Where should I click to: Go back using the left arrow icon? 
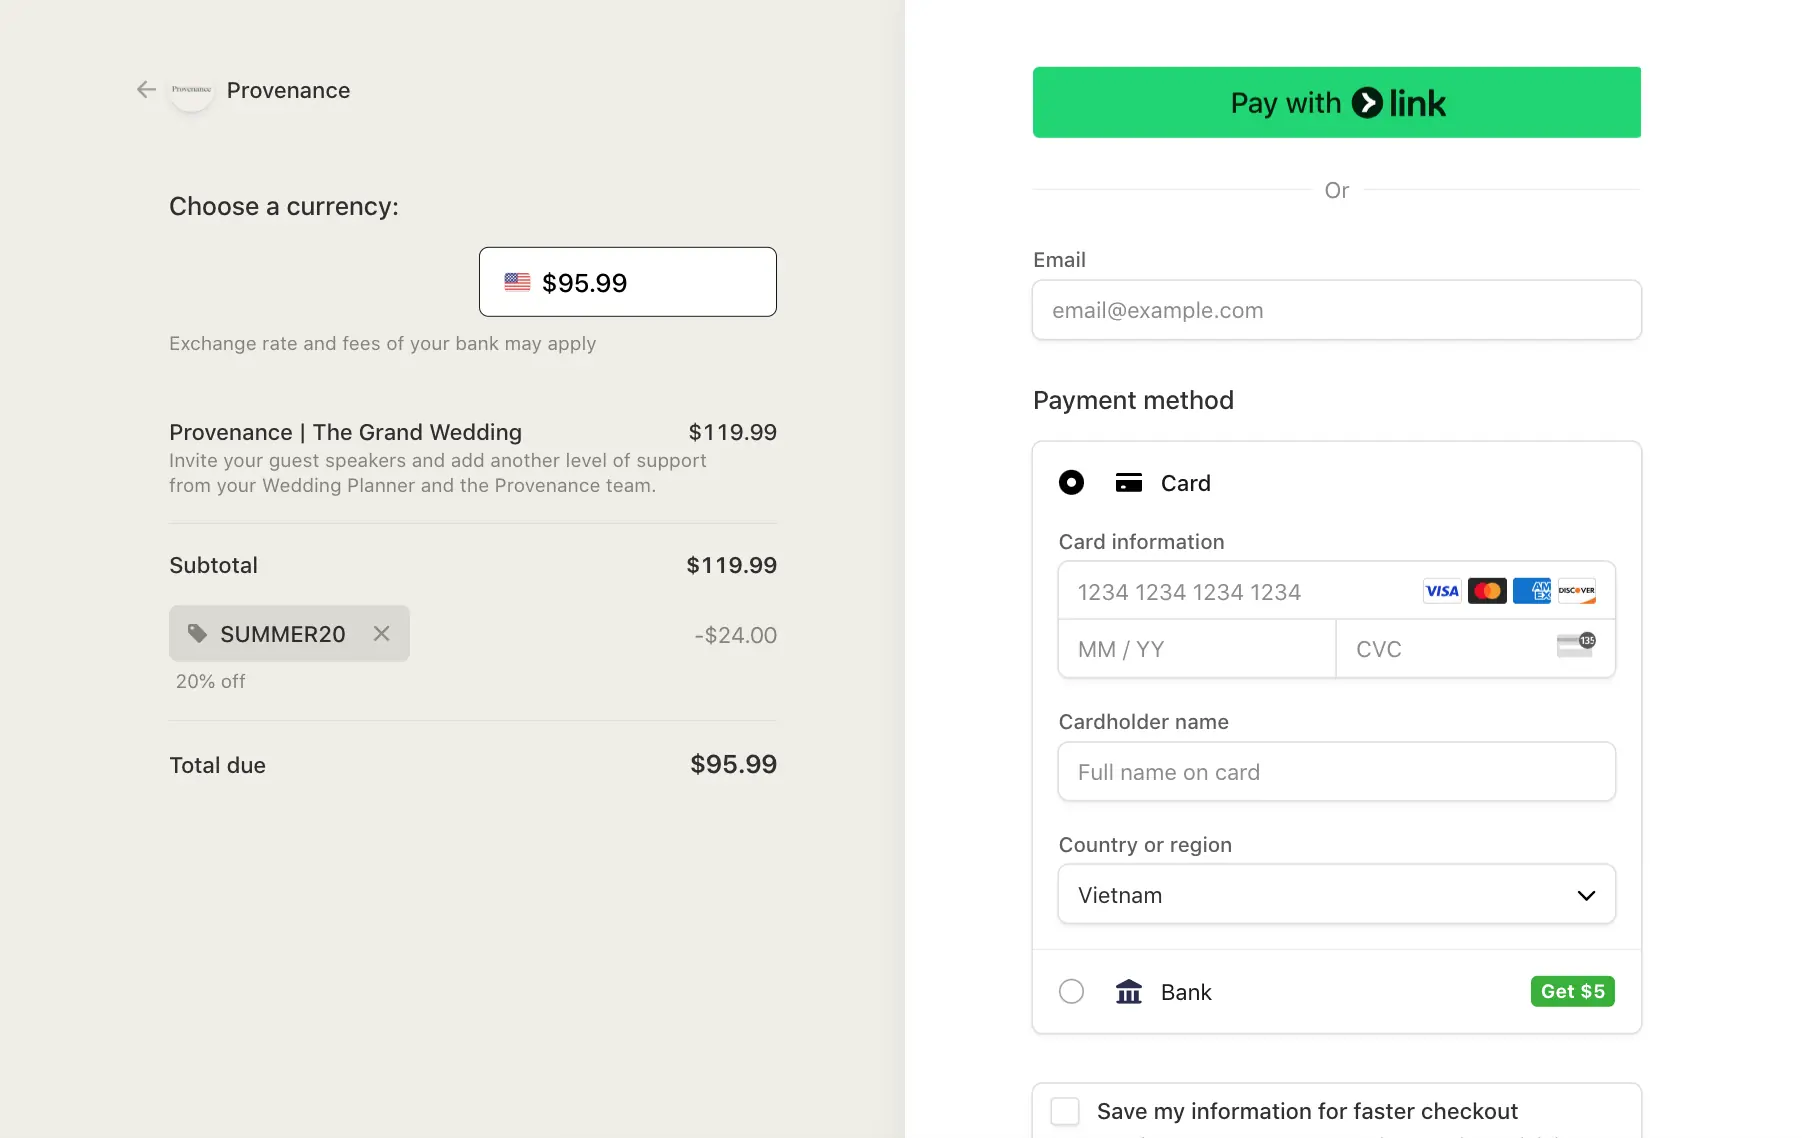click(146, 90)
